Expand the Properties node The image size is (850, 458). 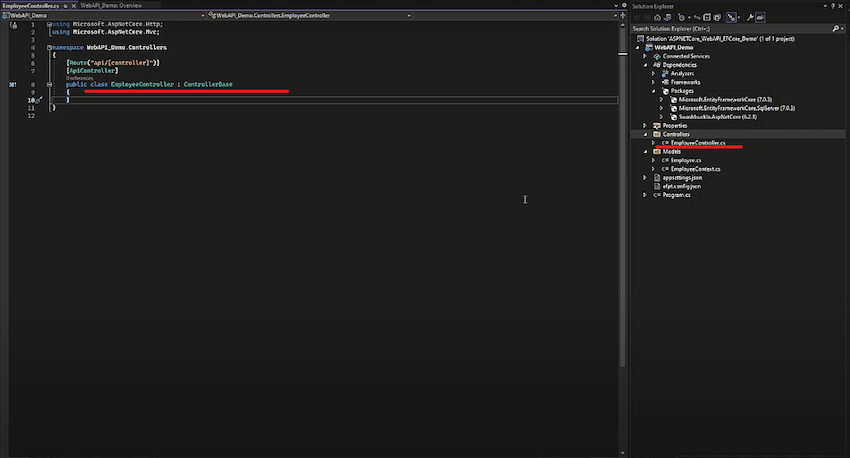tap(645, 126)
